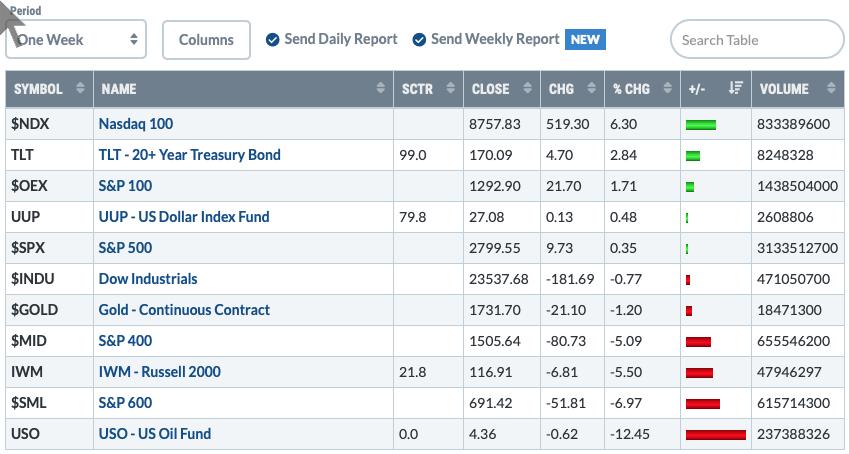The height and width of the screenshot is (454, 849).
Task: Click the 6.30 percent change value
Action: point(623,124)
